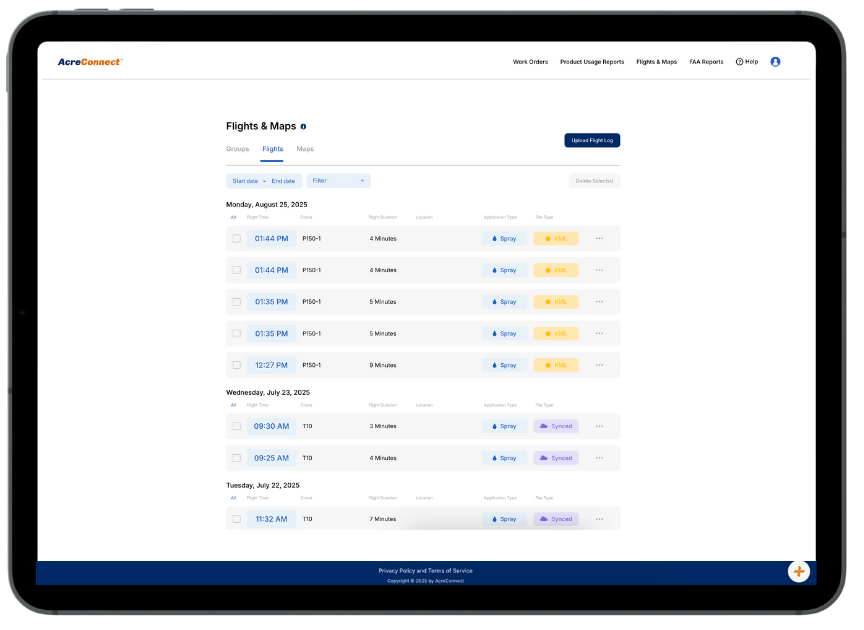Switch to the Maps tab

pyautogui.click(x=305, y=149)
